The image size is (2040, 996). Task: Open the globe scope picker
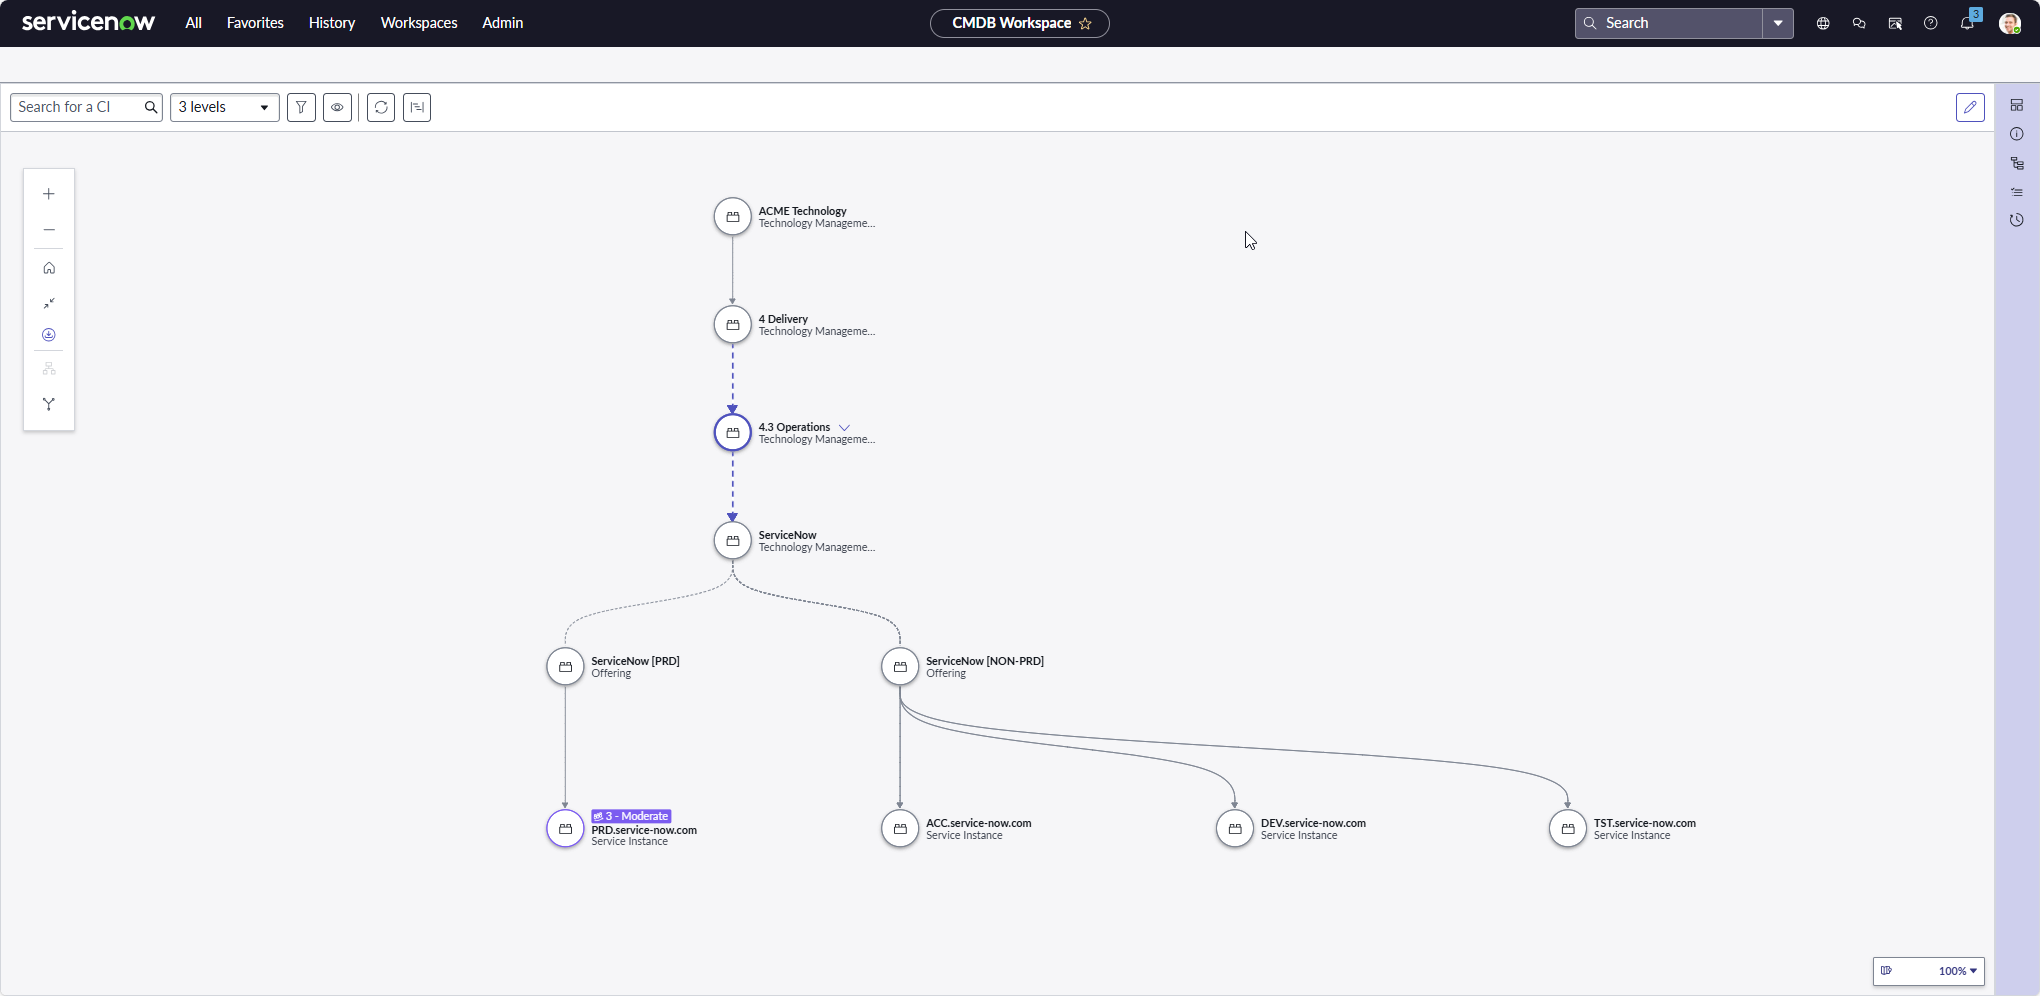click(1823, 23)
